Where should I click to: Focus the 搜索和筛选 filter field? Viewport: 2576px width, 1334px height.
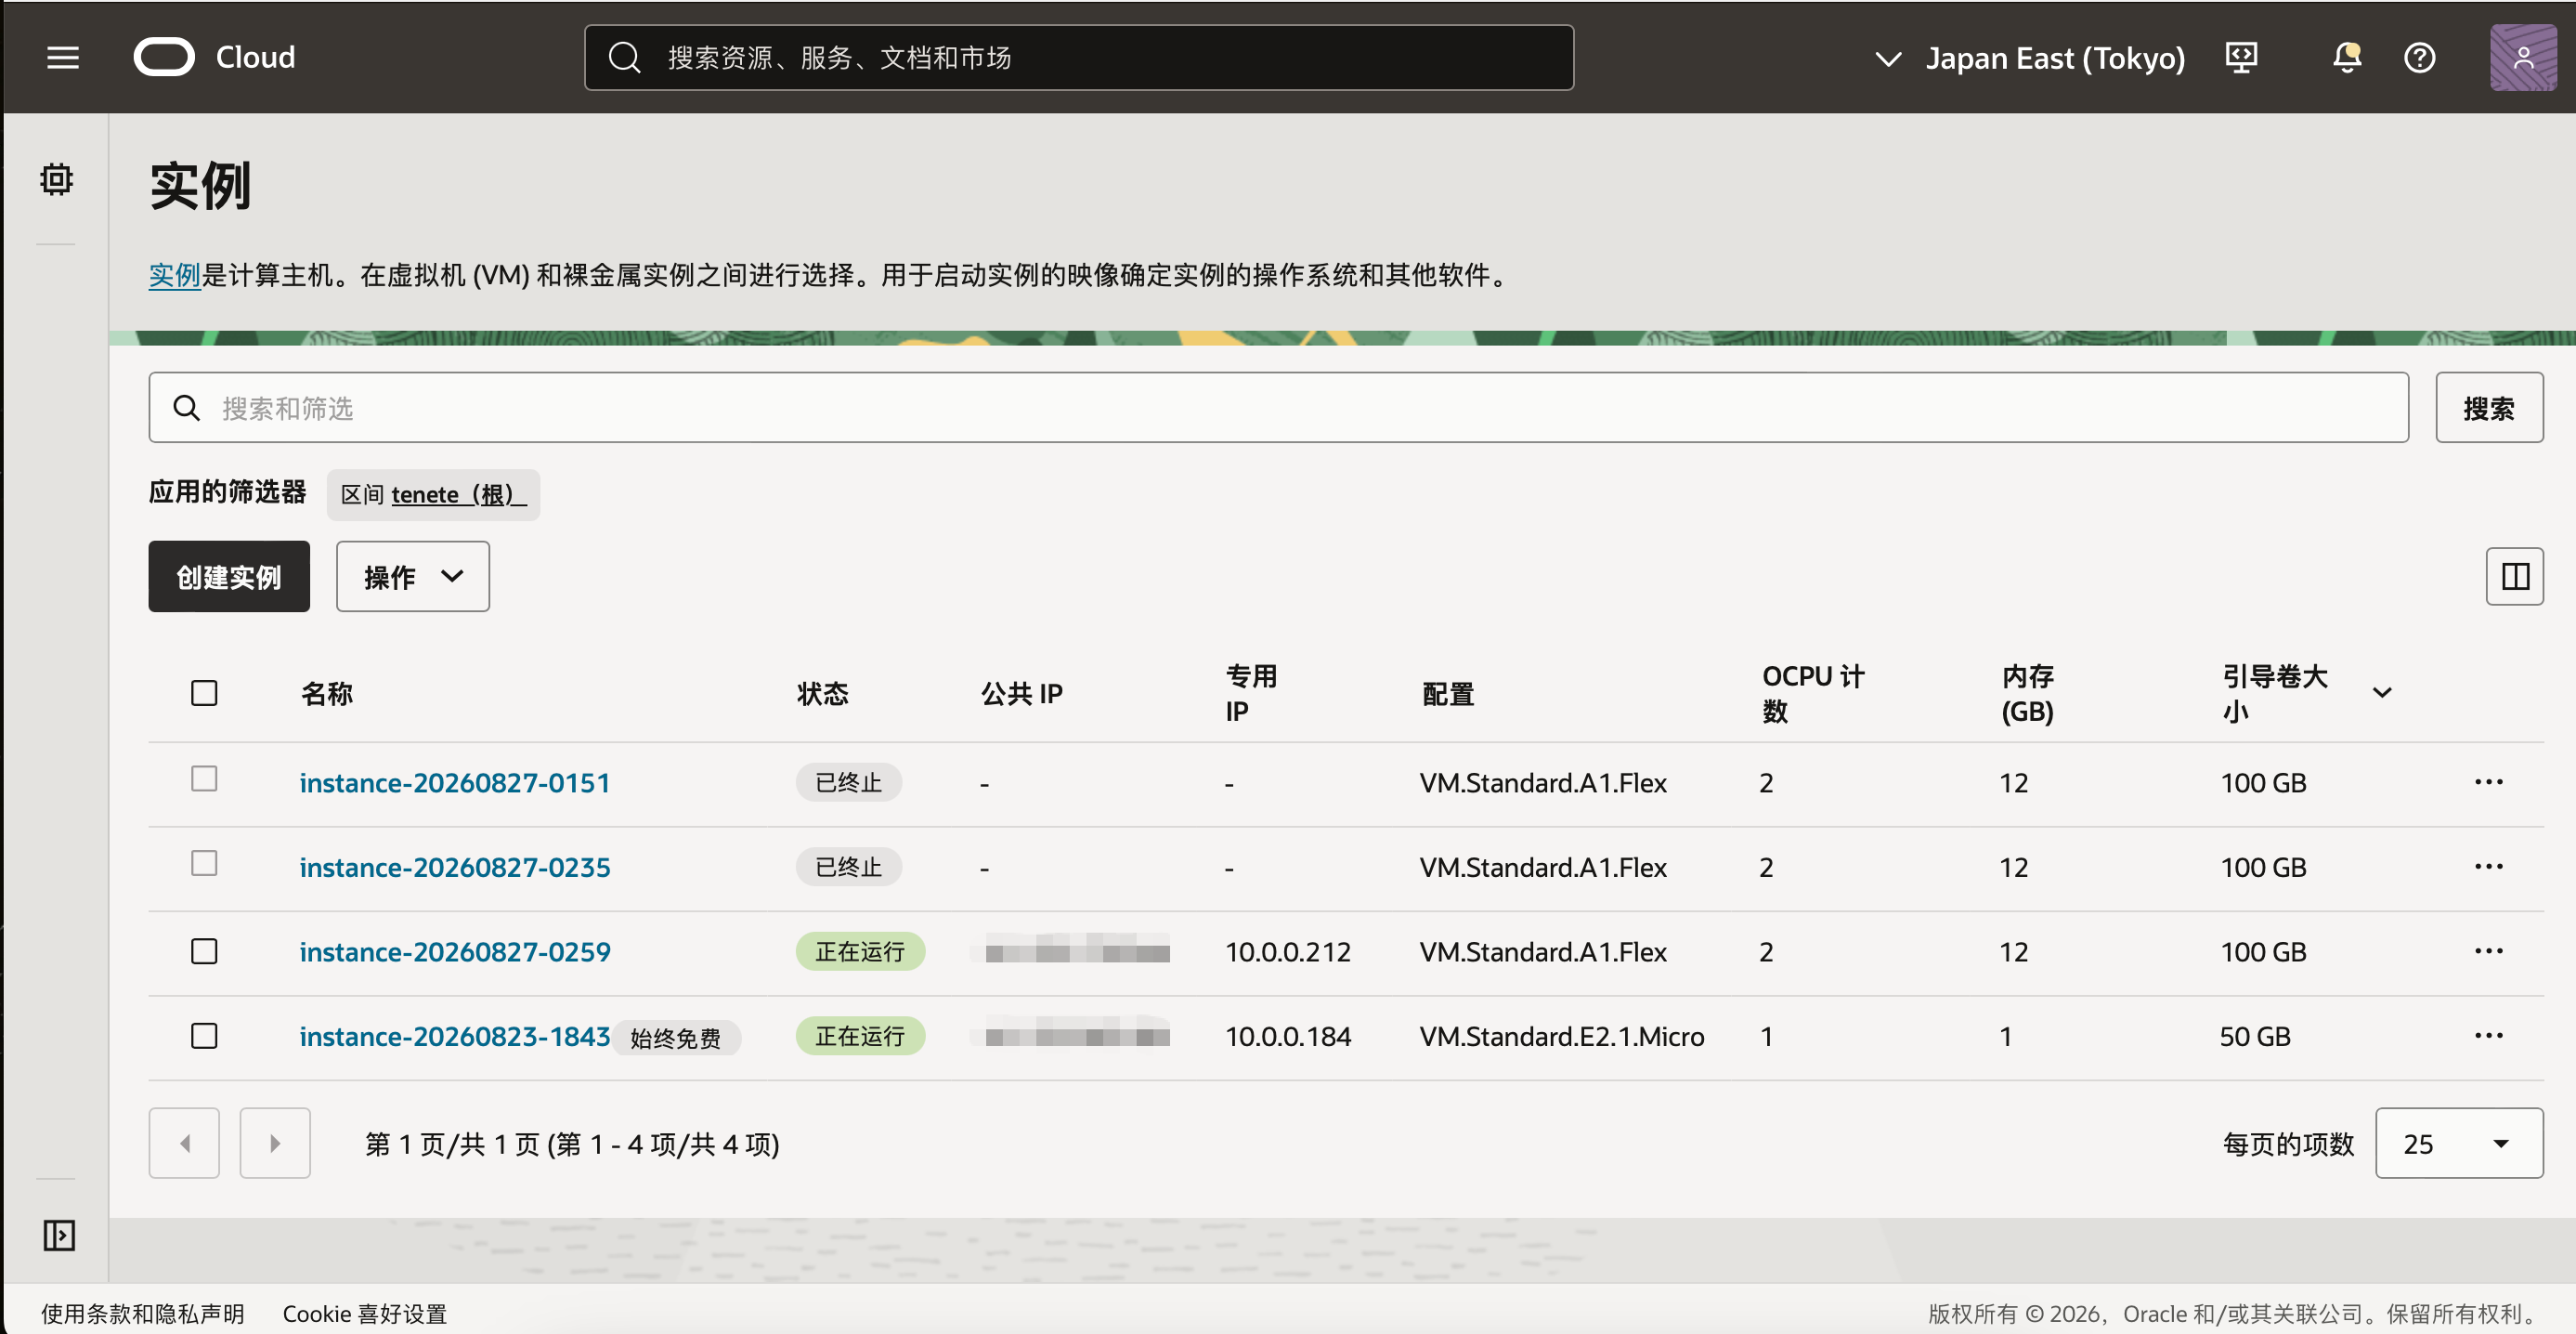(x=1278, y=408)
